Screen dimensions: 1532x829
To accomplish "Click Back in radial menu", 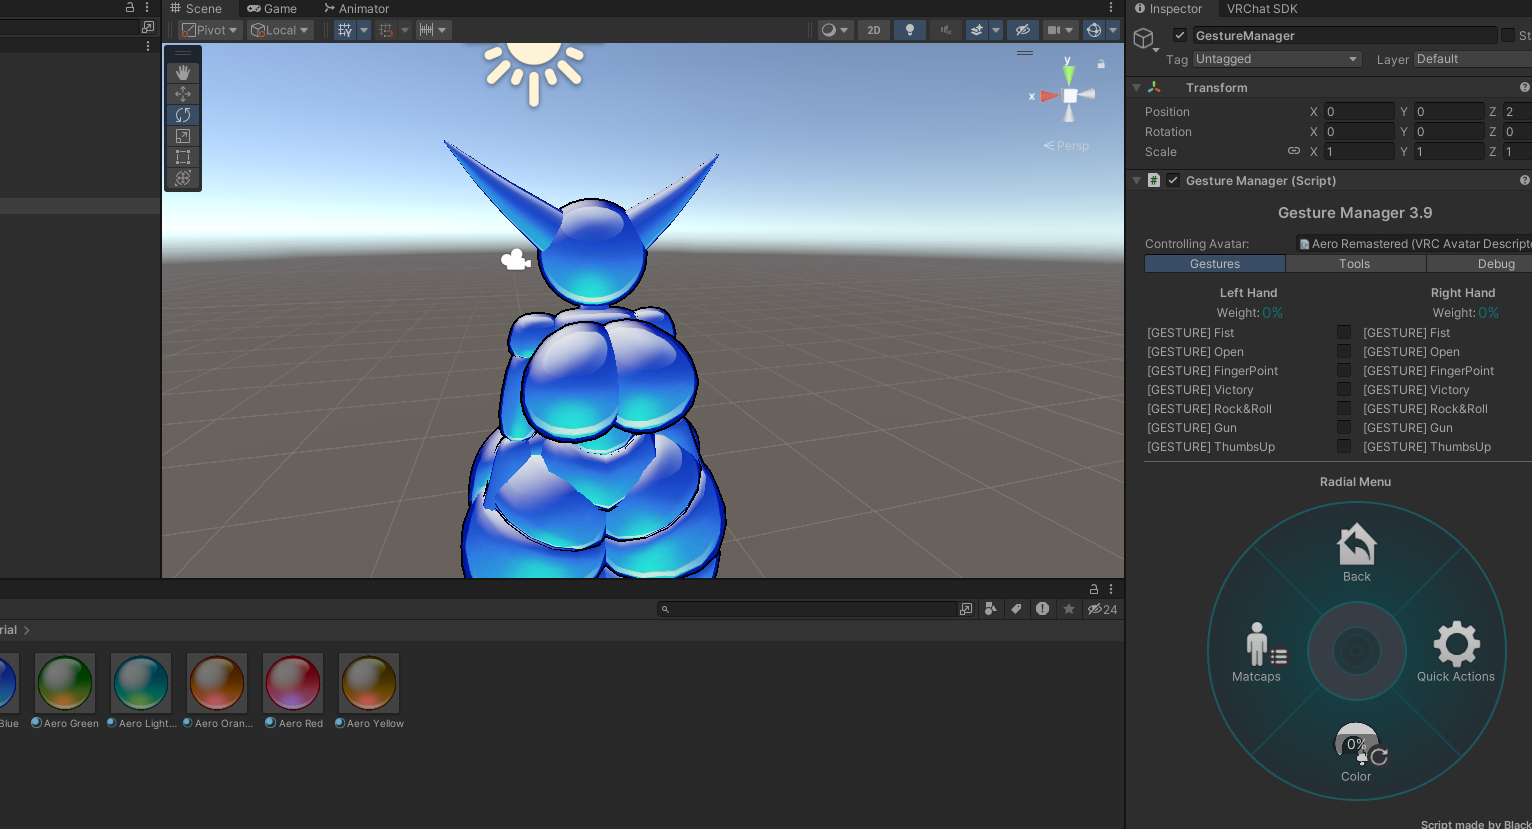I will tap(1357, 553).
